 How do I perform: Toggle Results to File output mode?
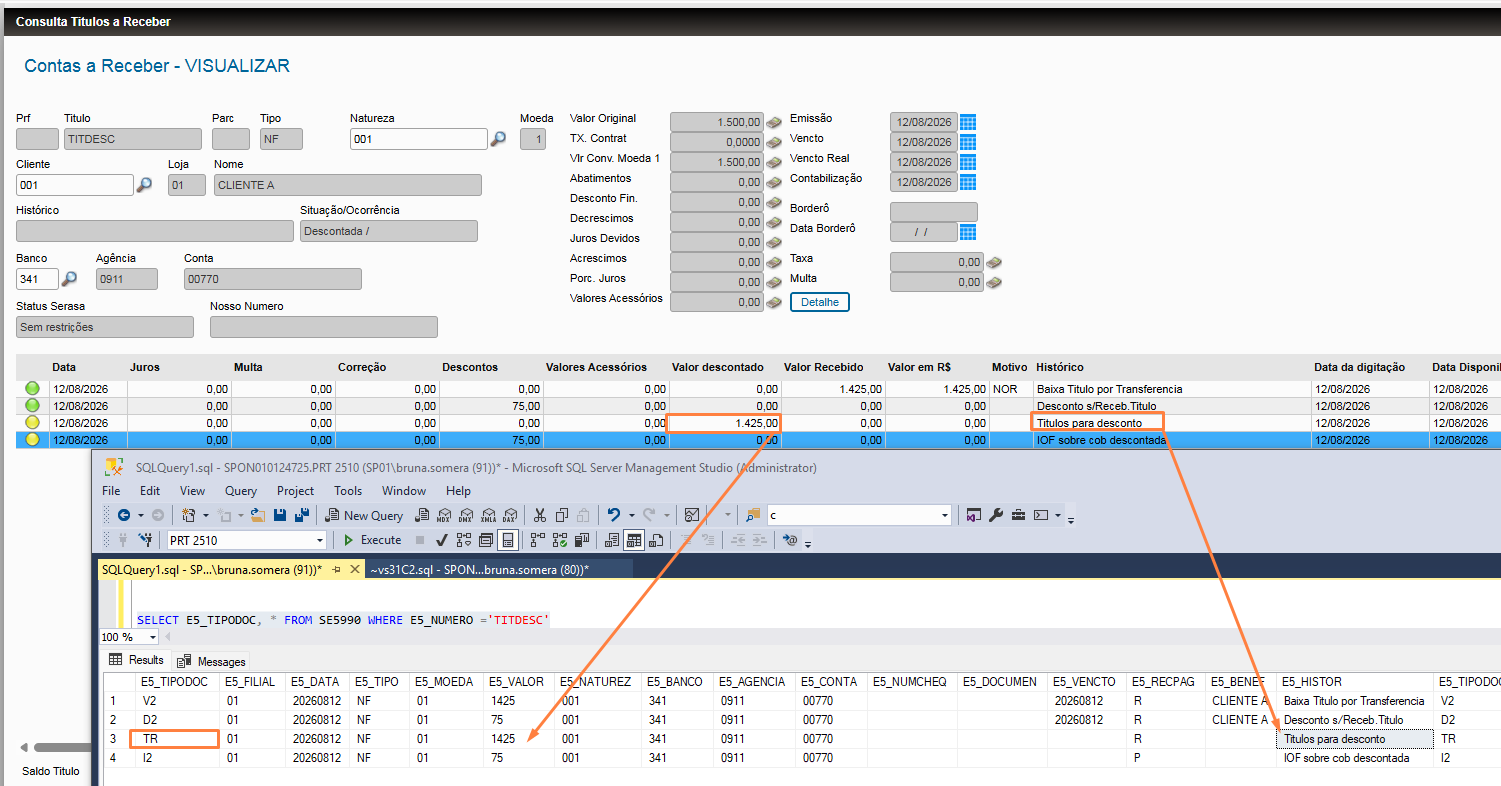(x=657, y=540)
